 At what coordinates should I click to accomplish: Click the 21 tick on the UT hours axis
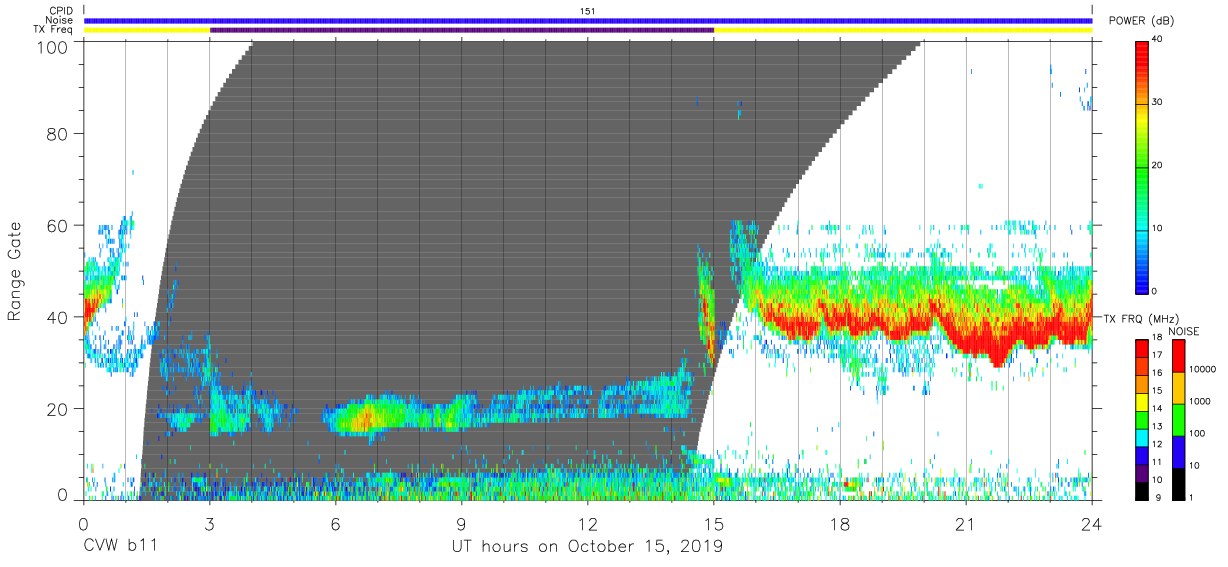pos(966,524)
